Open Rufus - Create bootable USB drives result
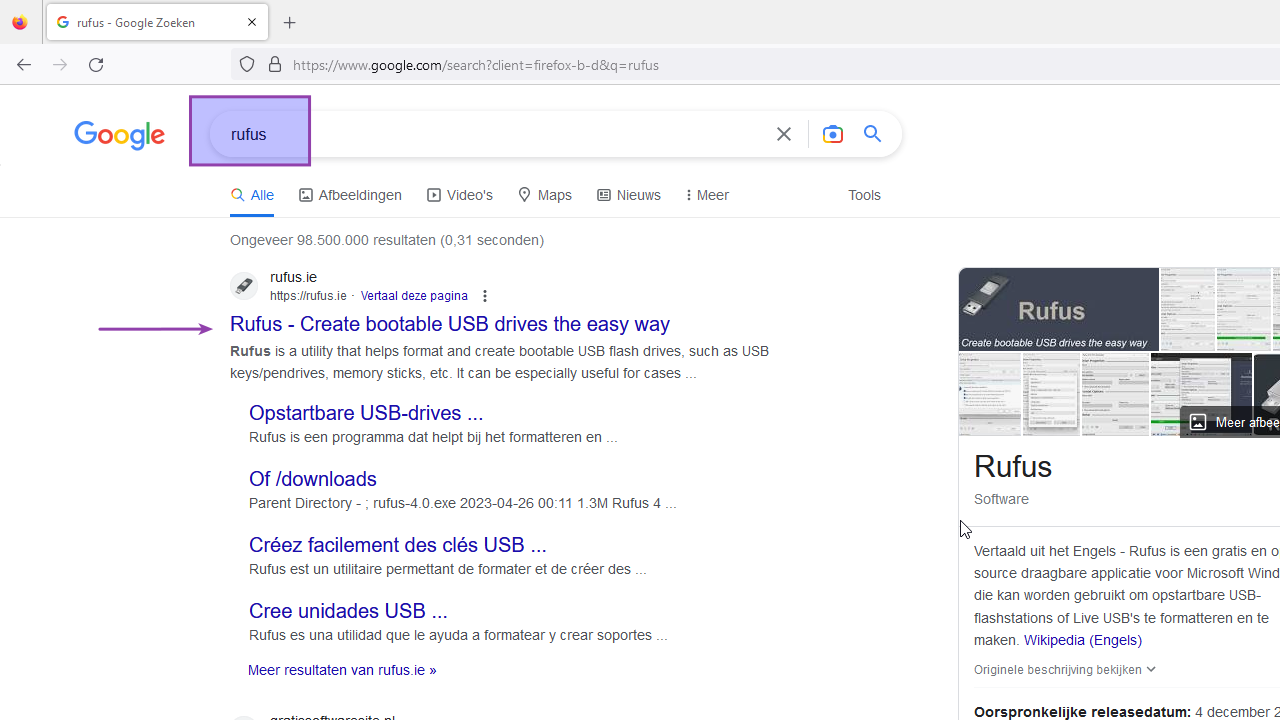 pos(450,324)
